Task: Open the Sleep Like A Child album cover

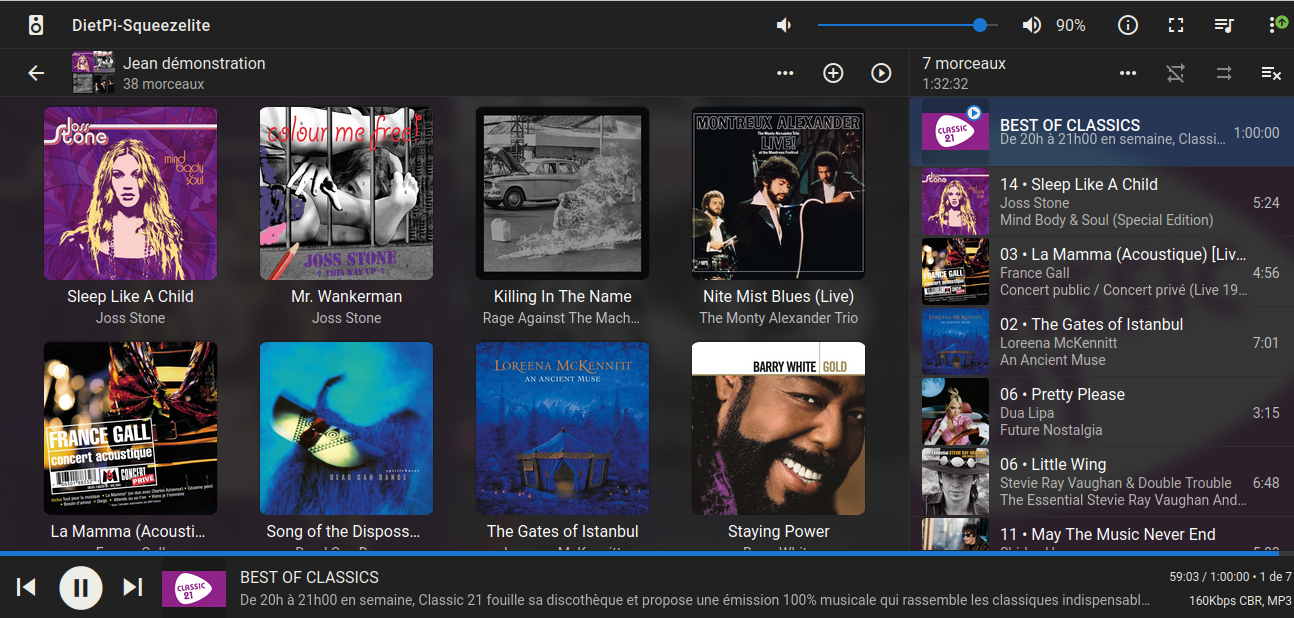Action: (x=130, y=193)
